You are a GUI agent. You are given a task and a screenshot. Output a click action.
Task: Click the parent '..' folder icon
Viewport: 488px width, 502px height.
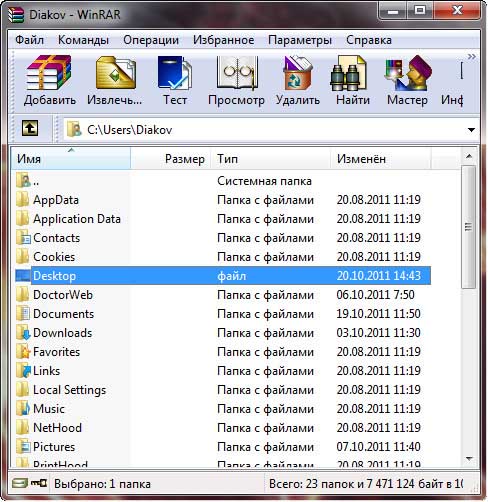click(x=23, y=180)
